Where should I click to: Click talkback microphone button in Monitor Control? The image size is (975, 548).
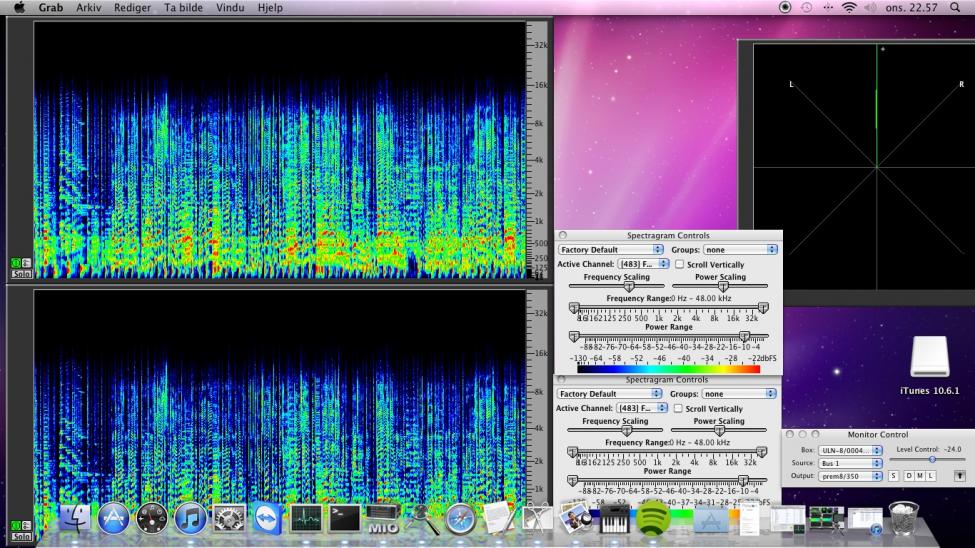click(x=959, y=476)
